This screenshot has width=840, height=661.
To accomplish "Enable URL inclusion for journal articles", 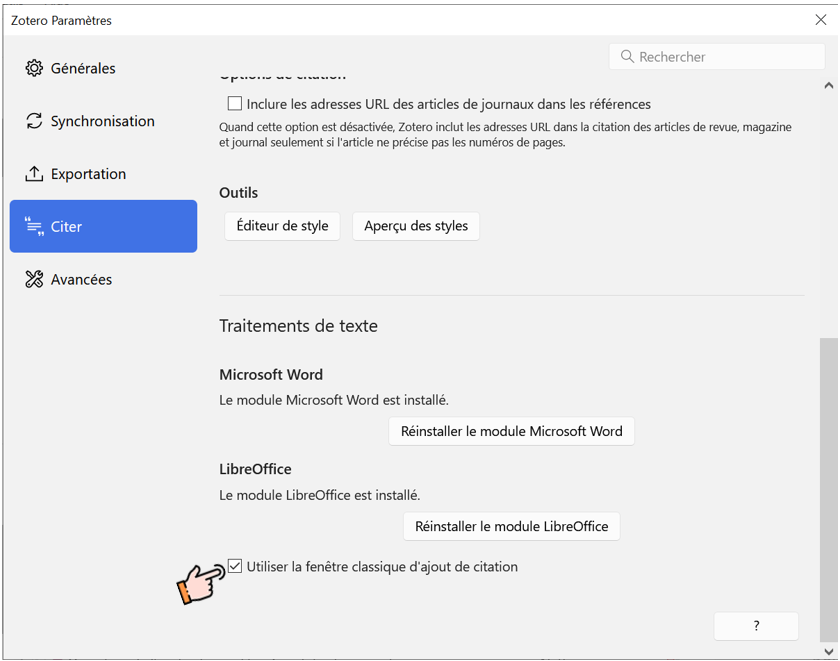I will click(235, 103).
